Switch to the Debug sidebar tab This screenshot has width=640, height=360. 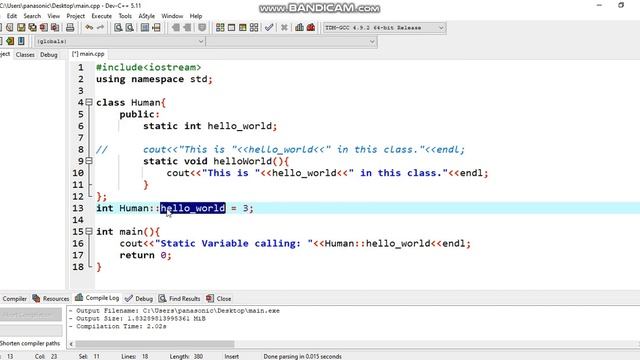(x=49, y=54)
